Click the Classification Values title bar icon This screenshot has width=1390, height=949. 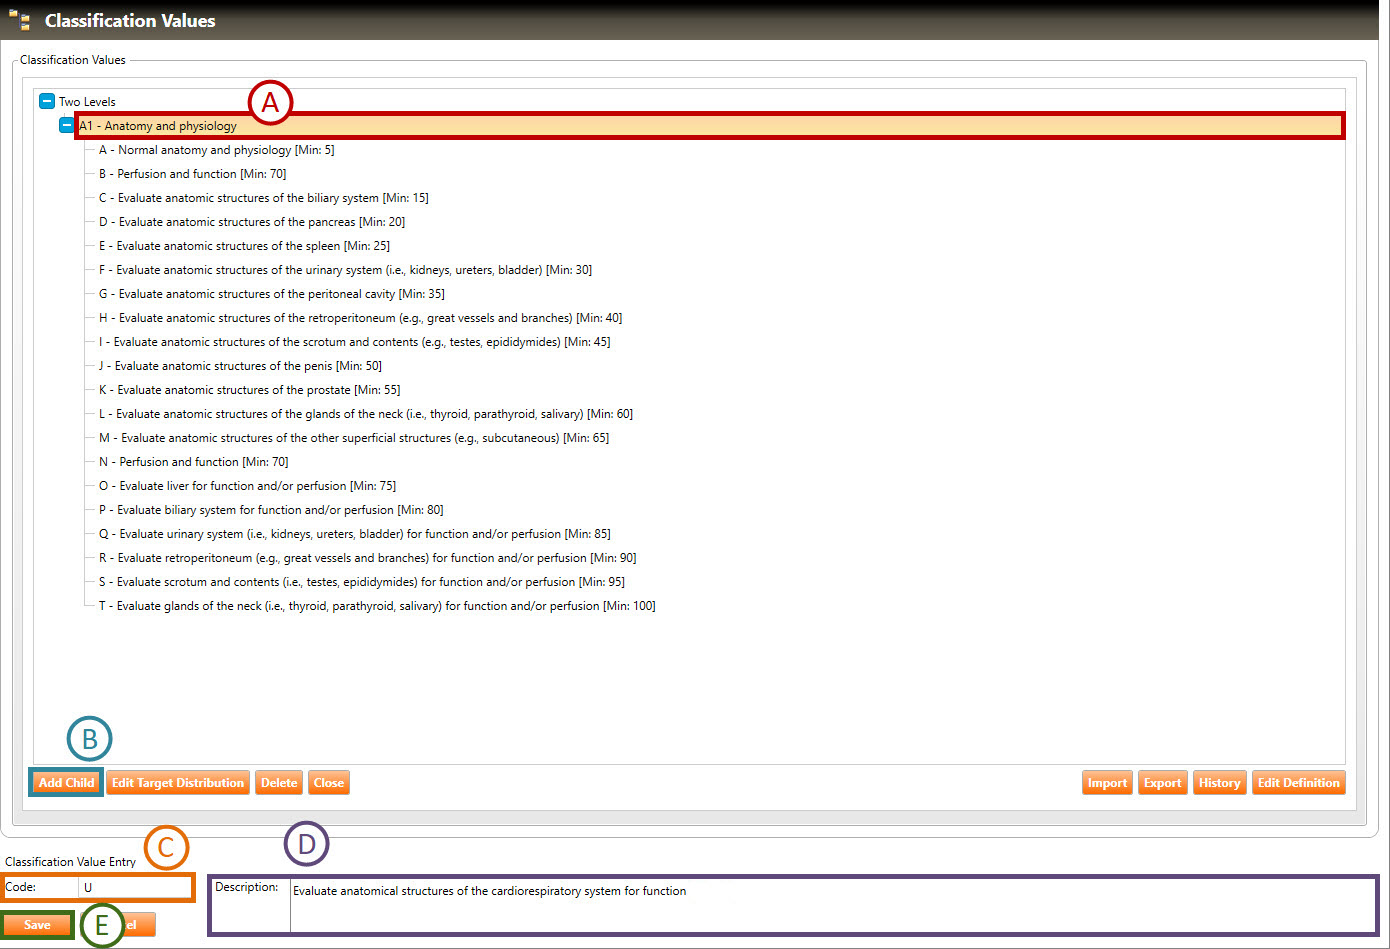click(19, 20)
